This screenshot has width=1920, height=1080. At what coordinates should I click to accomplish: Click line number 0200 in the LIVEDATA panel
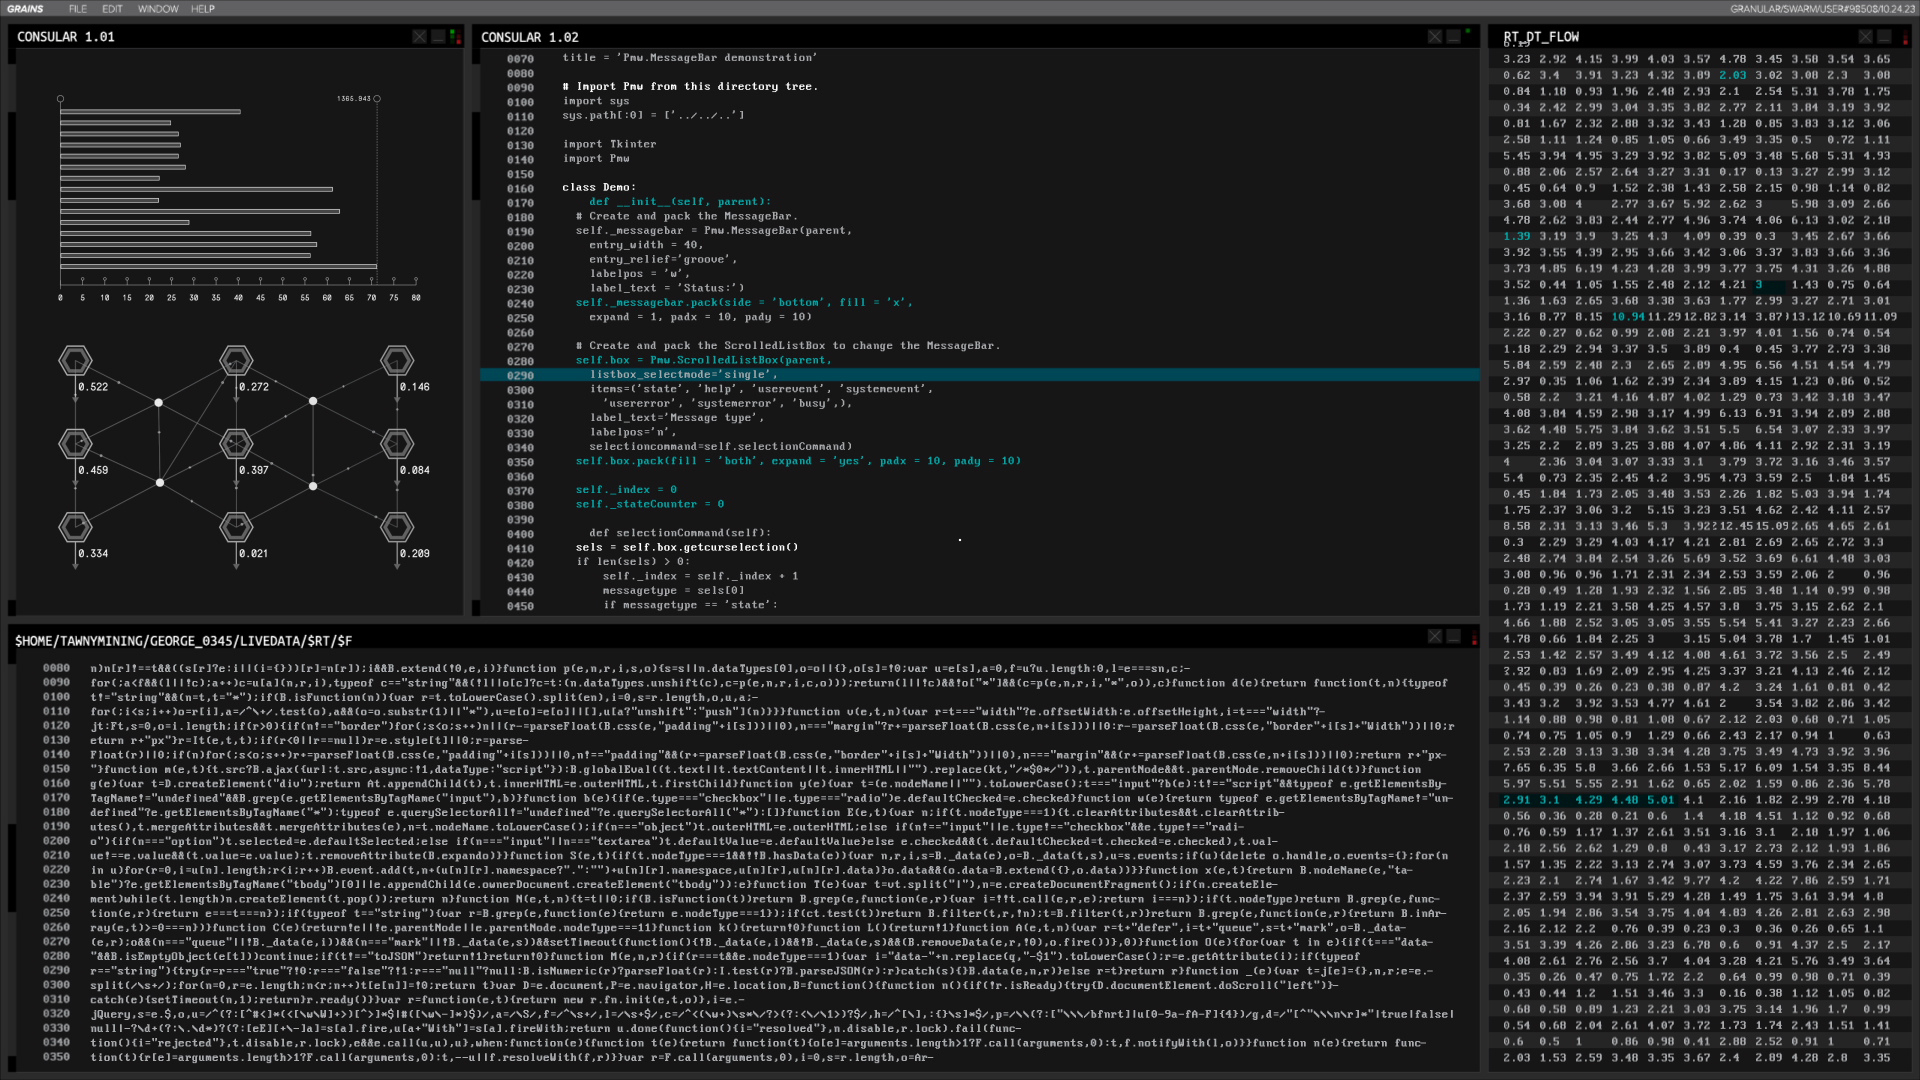[57, 841]
